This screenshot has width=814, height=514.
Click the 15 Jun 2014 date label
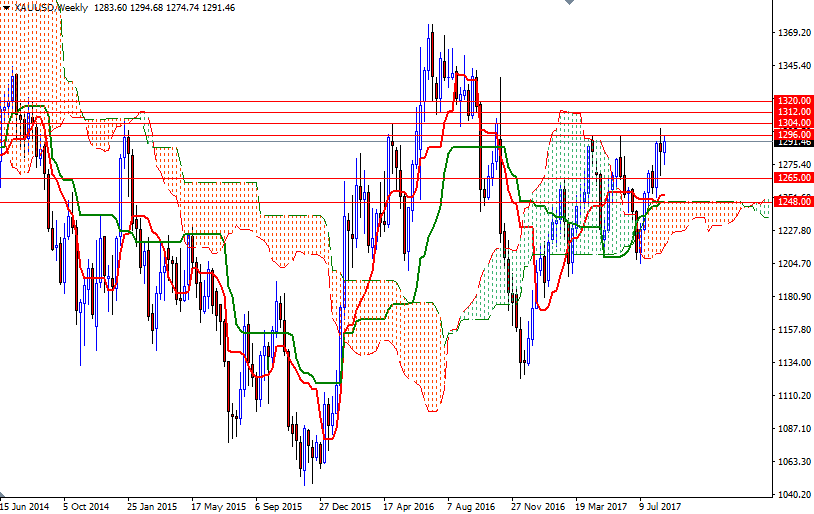pos(24,506)
